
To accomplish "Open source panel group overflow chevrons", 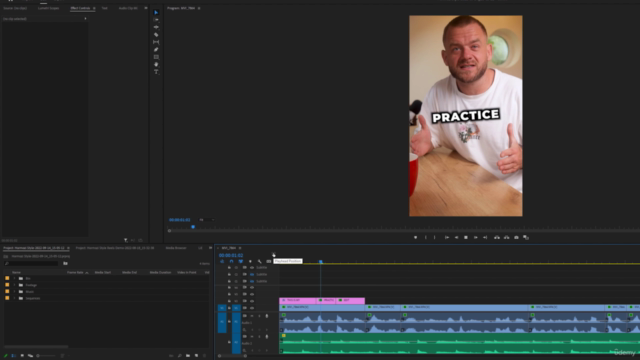I will click(x=146, y=8).
